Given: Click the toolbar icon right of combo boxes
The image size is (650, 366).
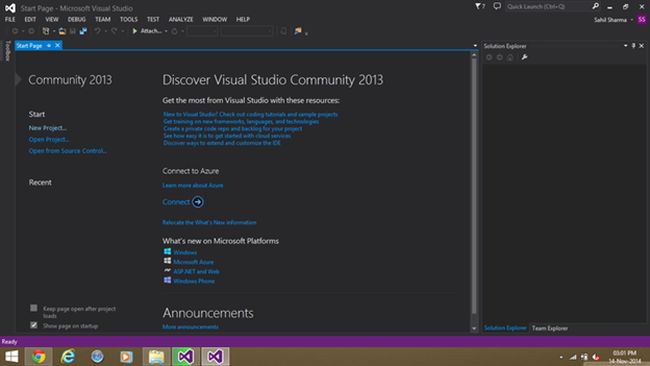Looking at the screenshot, I should coord(284,31).
